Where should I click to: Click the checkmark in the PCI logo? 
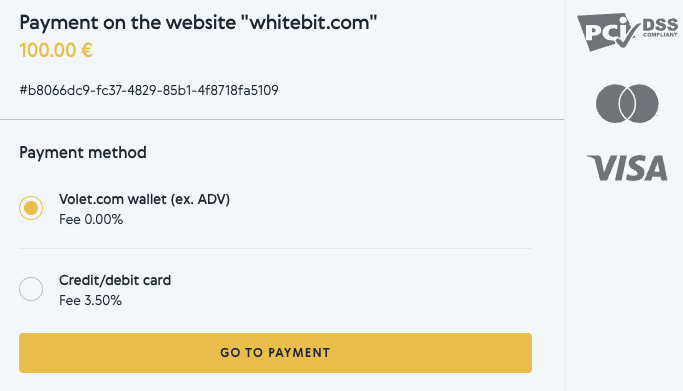tap(625, 34)
